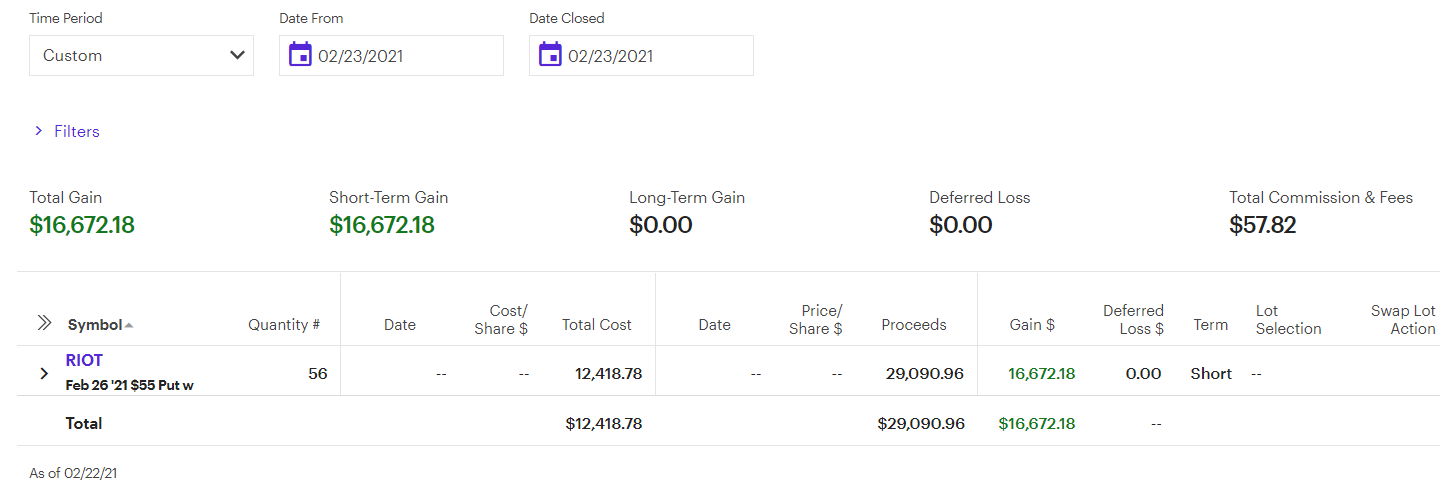Expand the Filters section

[x=67, y=131]
